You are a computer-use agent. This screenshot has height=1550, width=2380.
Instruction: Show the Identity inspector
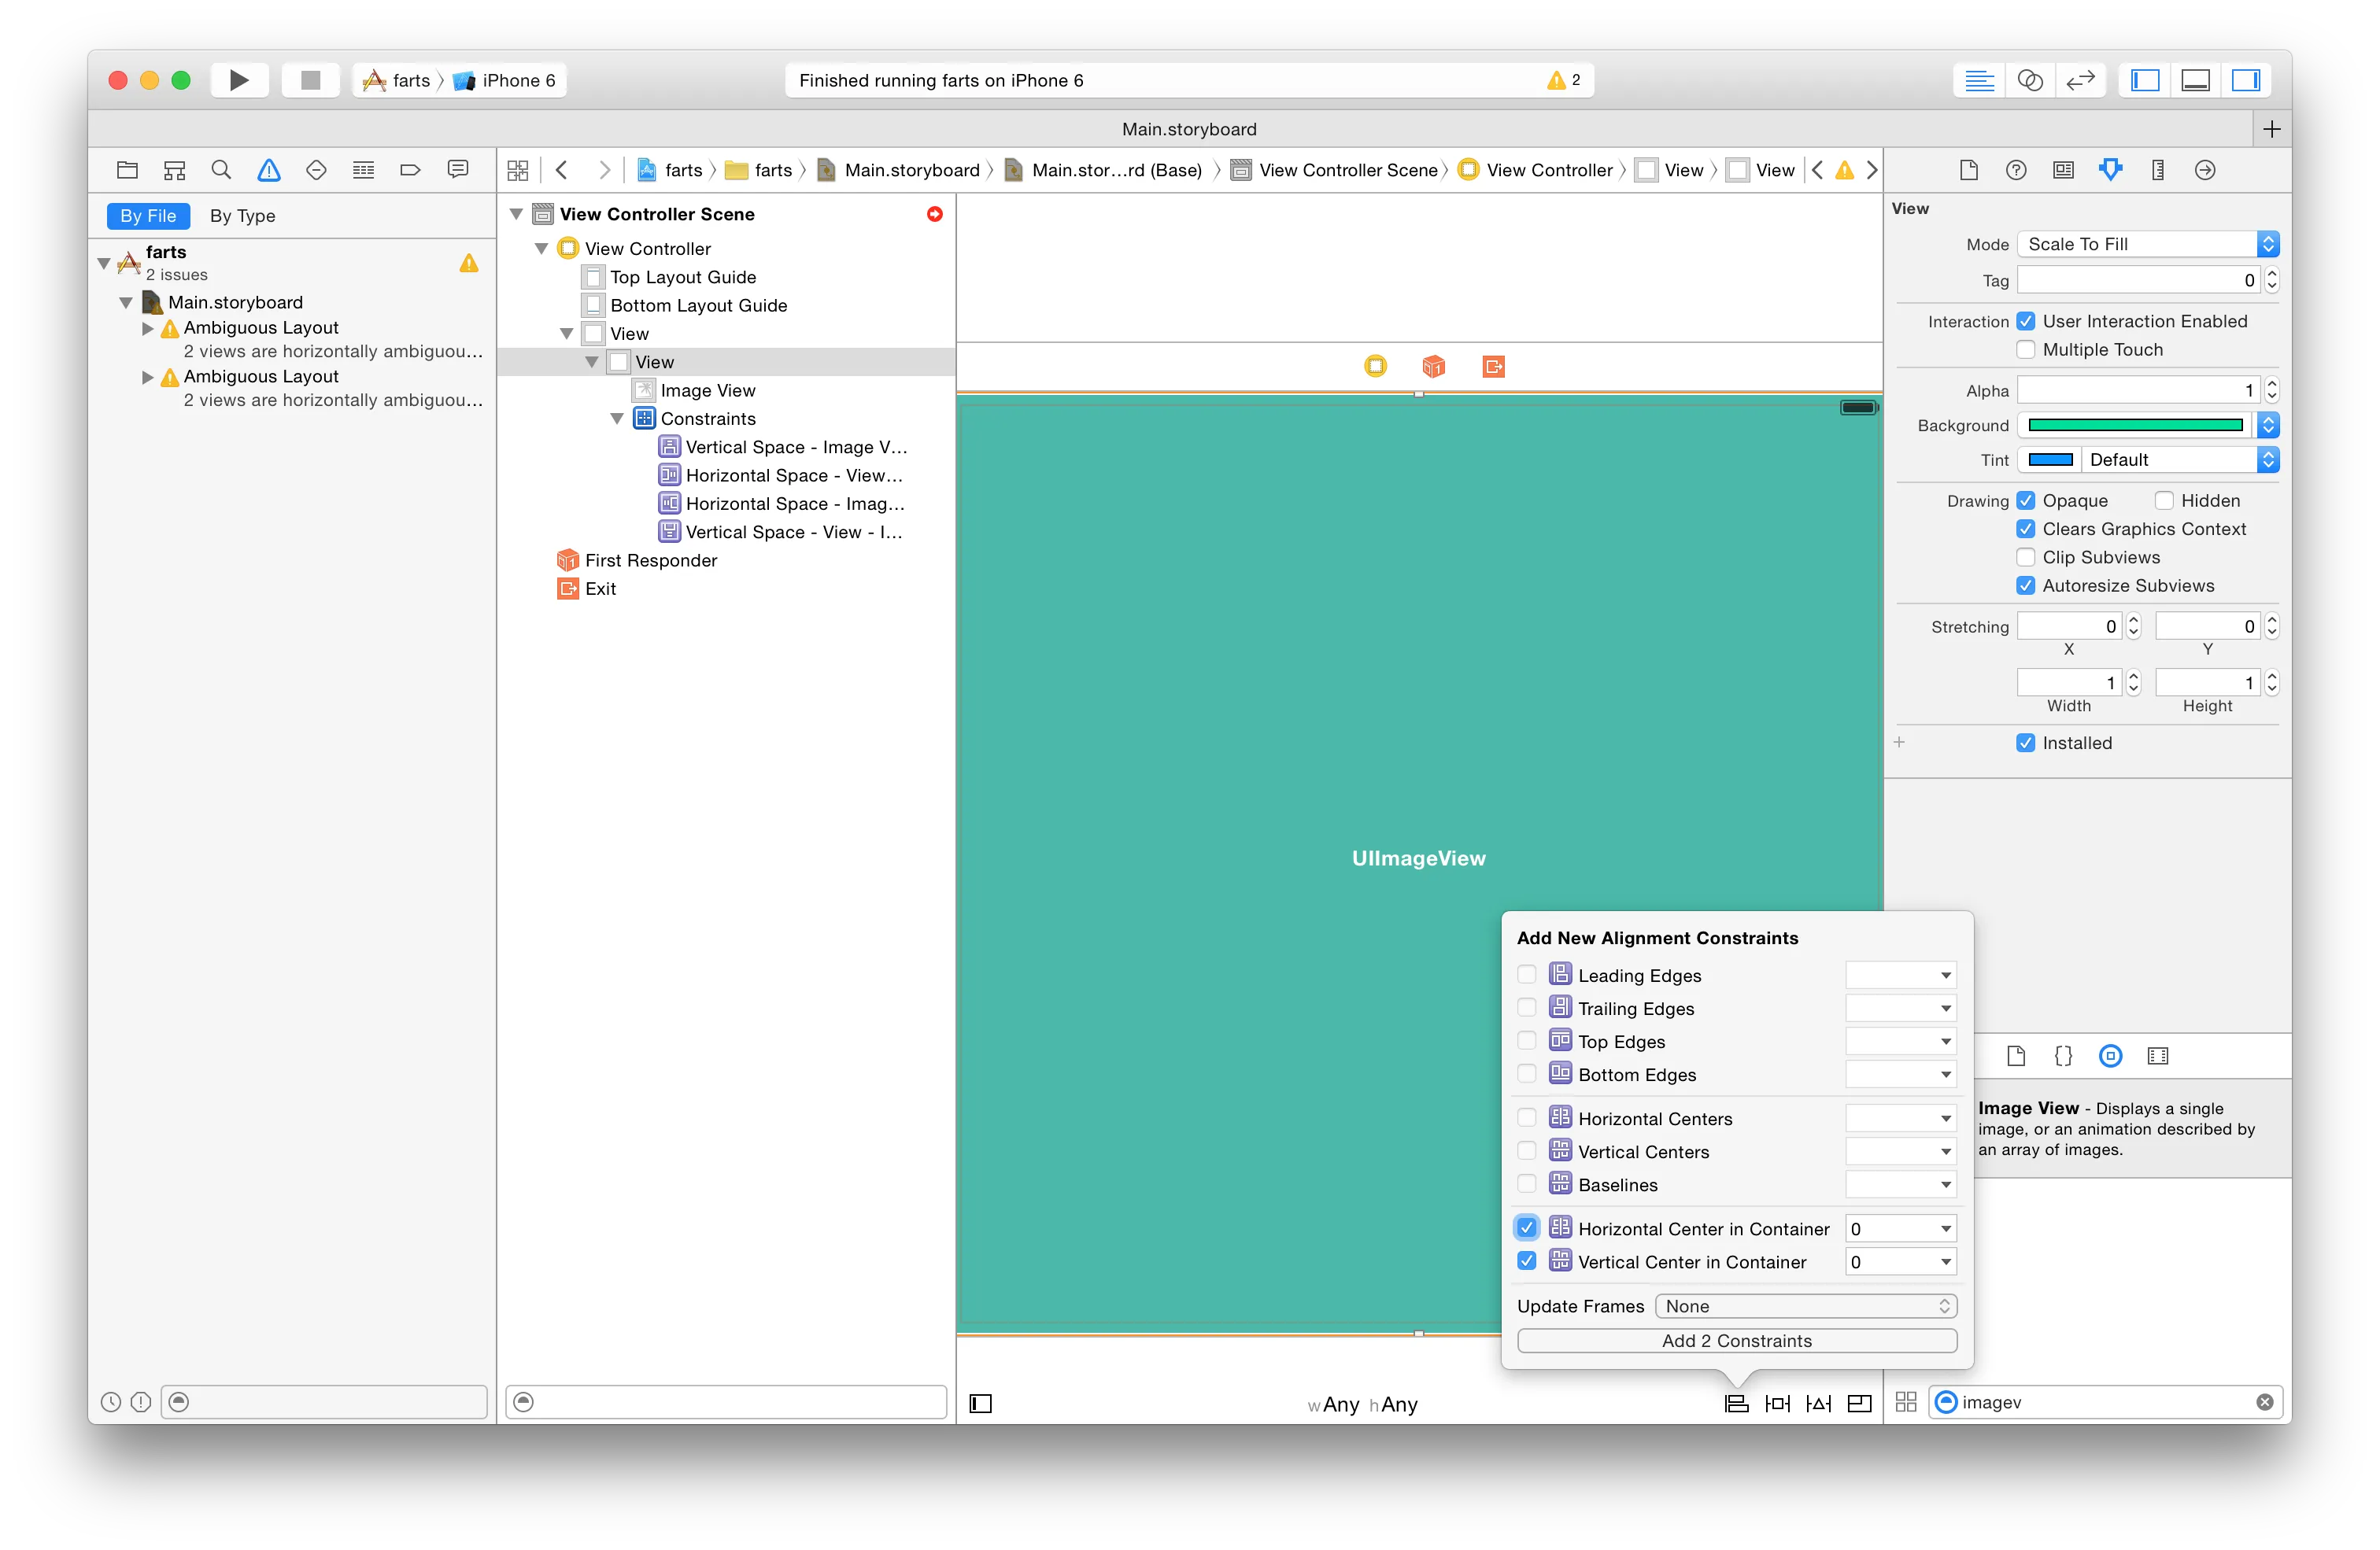click(x=2063, y=170)
